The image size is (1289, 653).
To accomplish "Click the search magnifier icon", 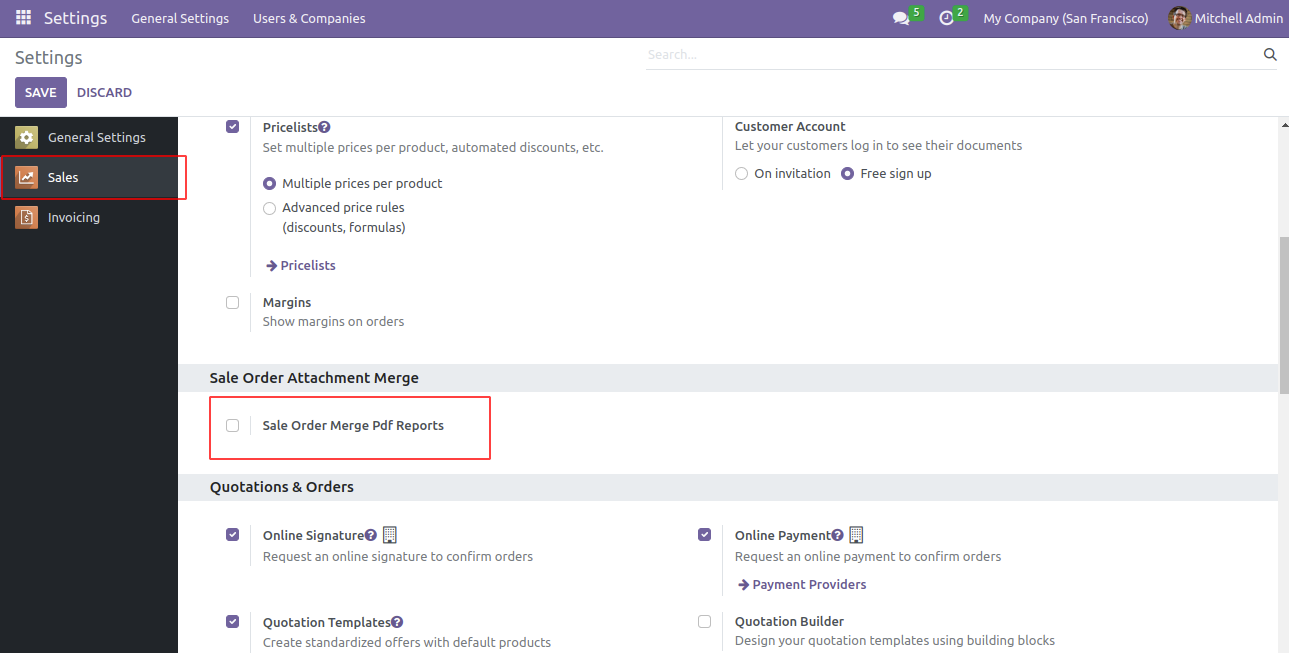I will click(x=1270, y=54).
